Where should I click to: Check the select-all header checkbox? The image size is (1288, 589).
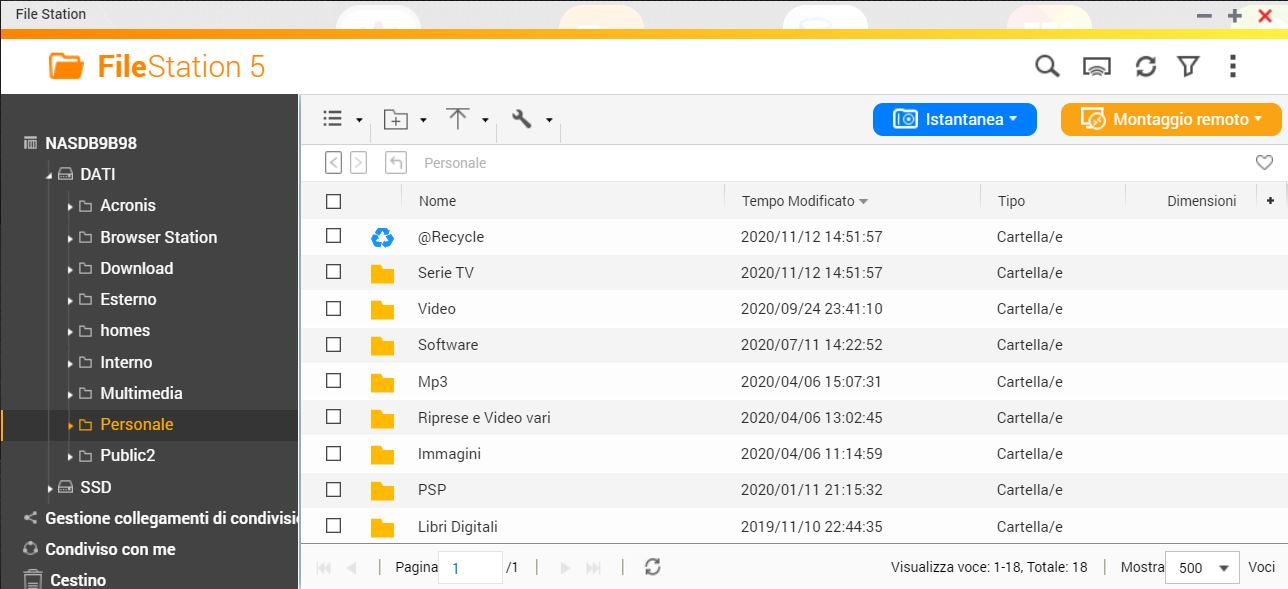coord(334,201)
